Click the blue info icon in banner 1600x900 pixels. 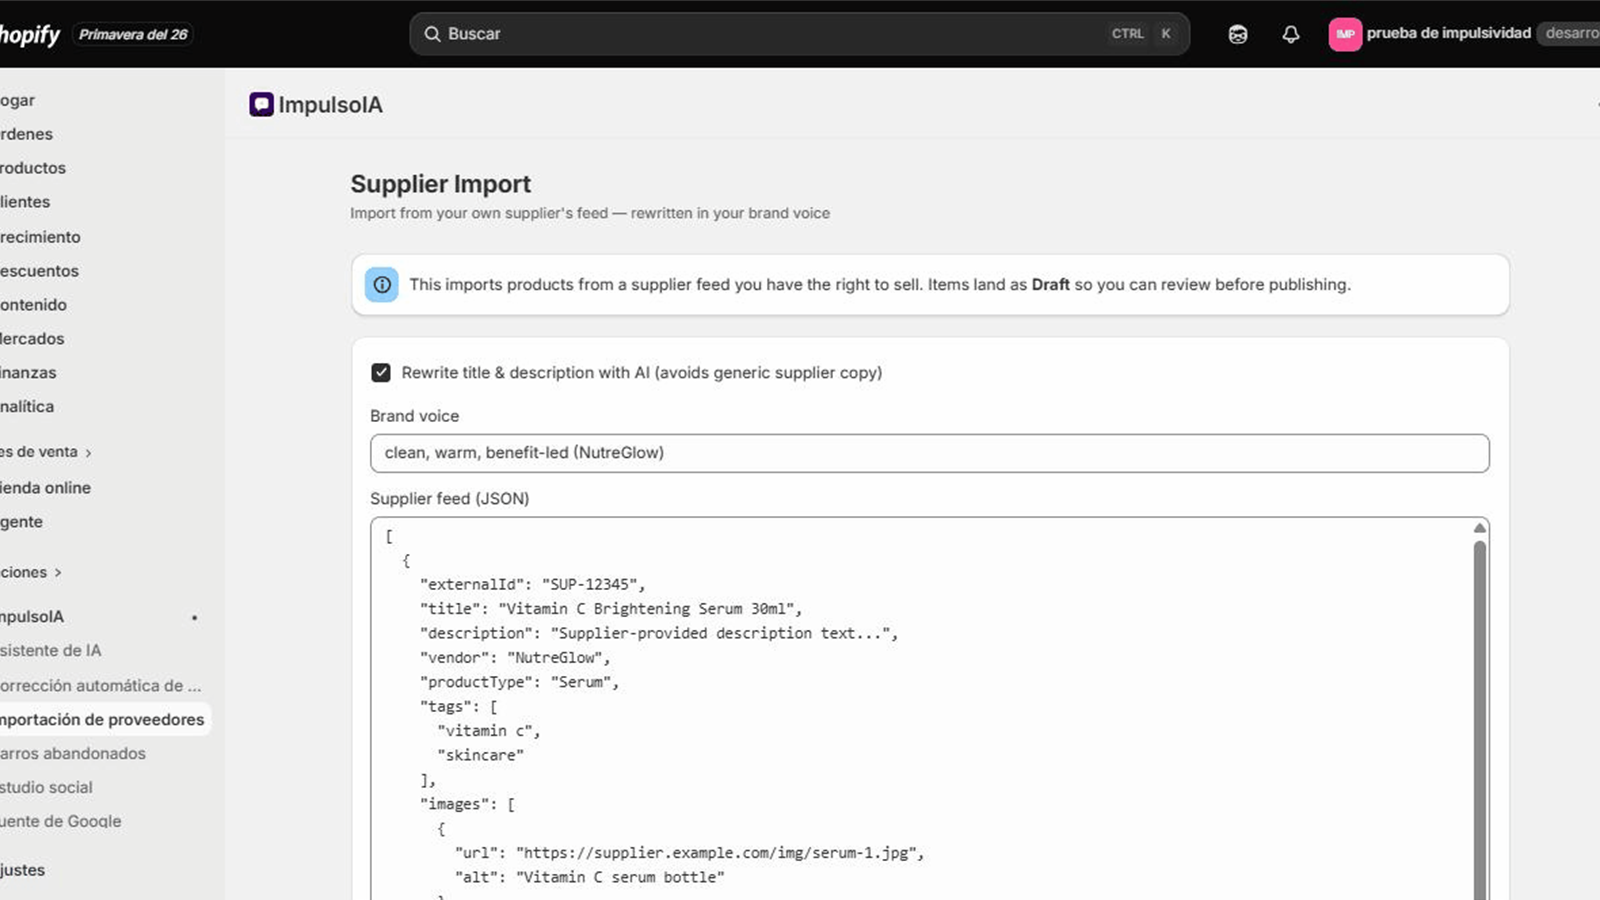click(382, 285)
